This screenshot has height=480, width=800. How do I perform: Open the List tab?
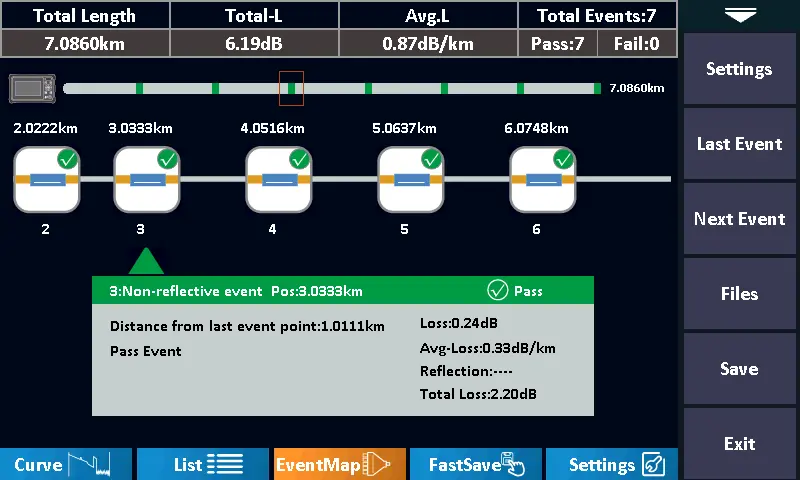coord(202,464)
